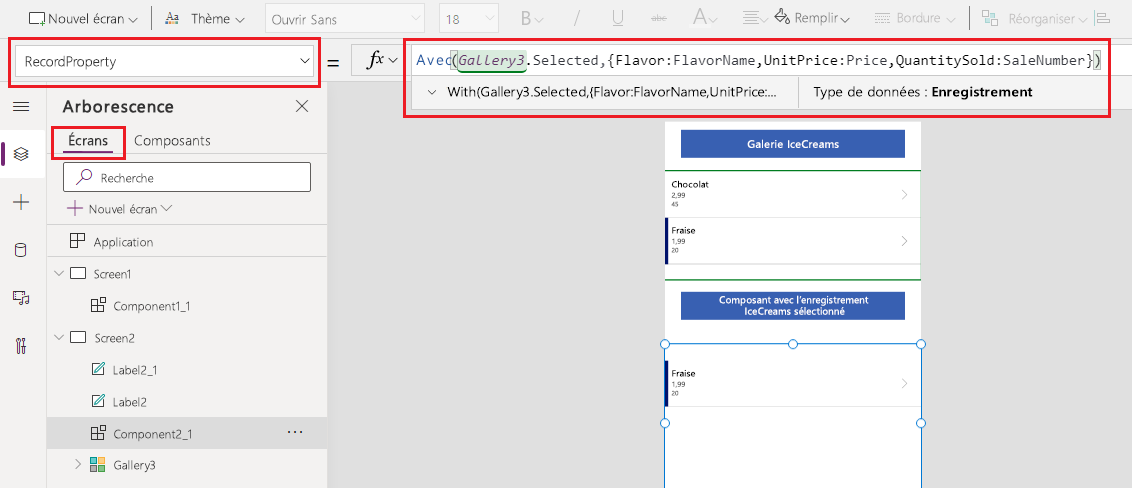Image resolution: width=1132 pixels, height=488 pixels.
Task: Expand the Gallery3 node
Action: [x=78, y=465]
